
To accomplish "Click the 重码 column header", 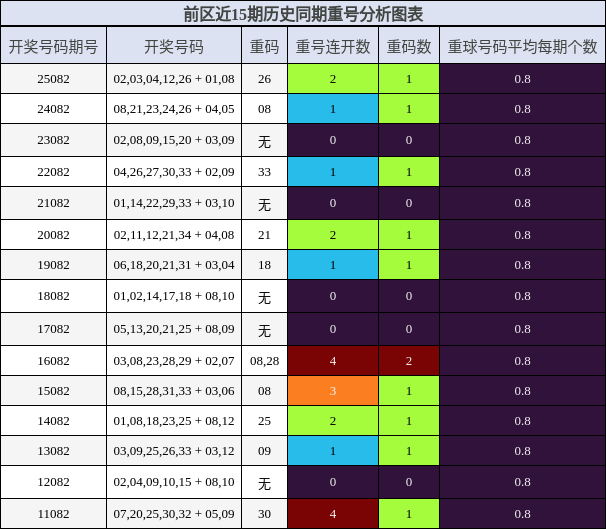I will 264,46.
